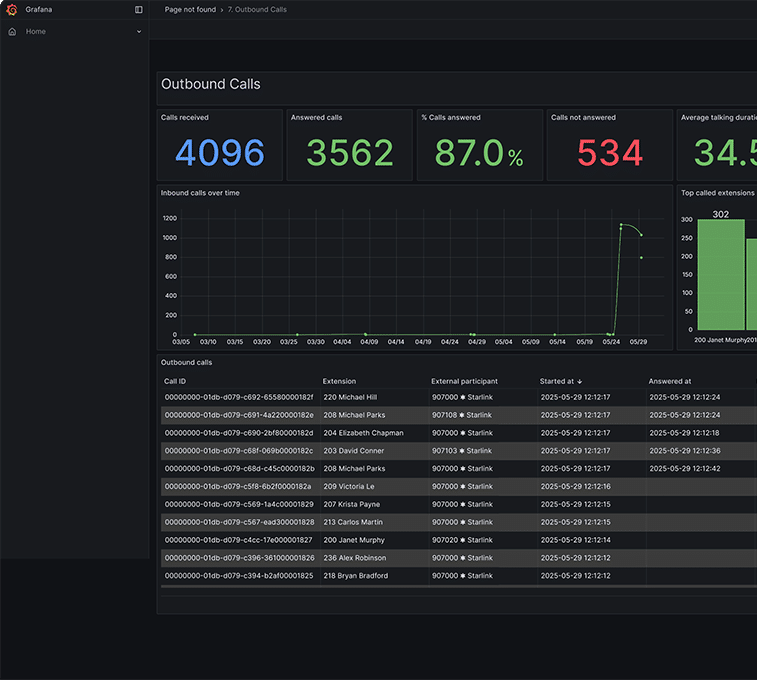Click the peak data point on calls graph
This screenshot has width=757, height=680.
point(621,224)
